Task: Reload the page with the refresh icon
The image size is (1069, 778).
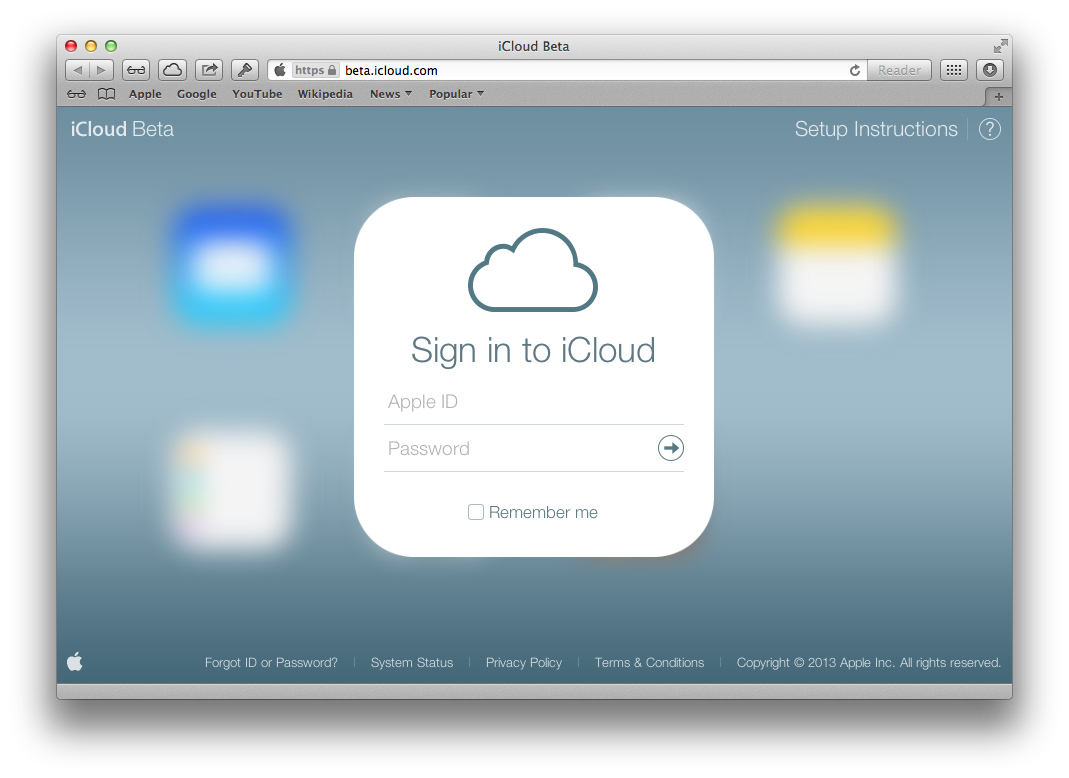Action: [x=855, y=71]
